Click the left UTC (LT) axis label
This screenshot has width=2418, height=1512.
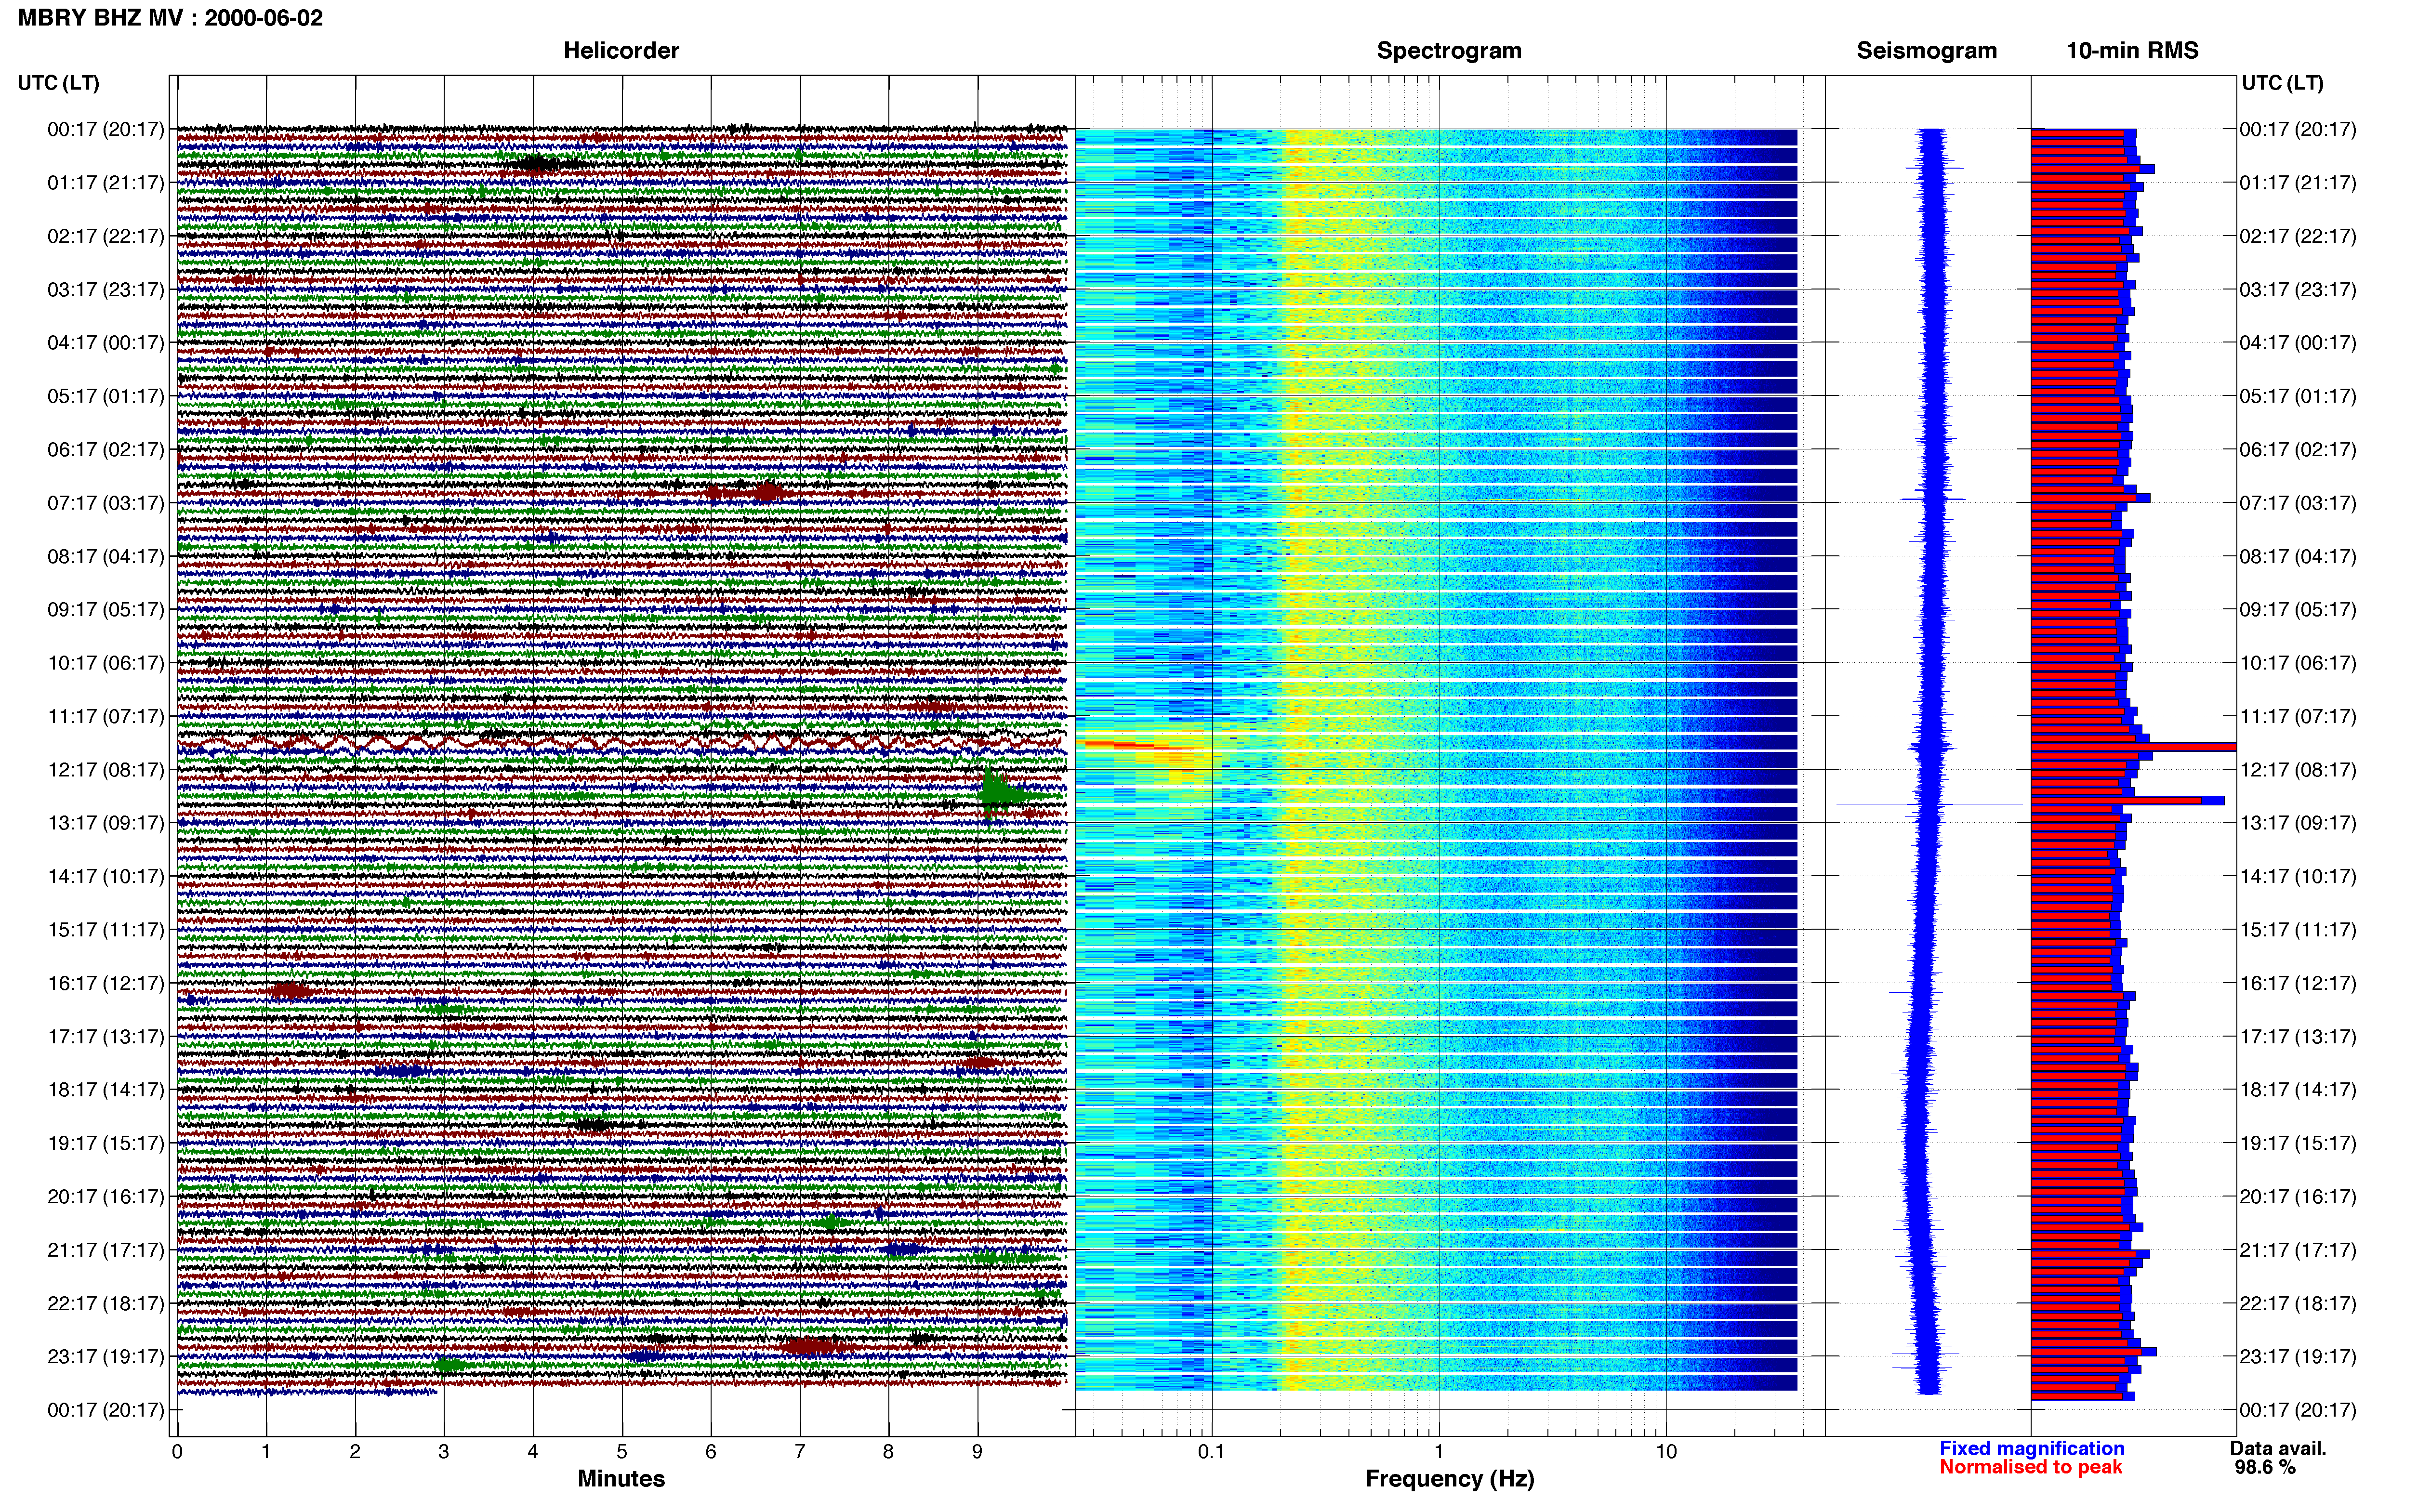59,83
